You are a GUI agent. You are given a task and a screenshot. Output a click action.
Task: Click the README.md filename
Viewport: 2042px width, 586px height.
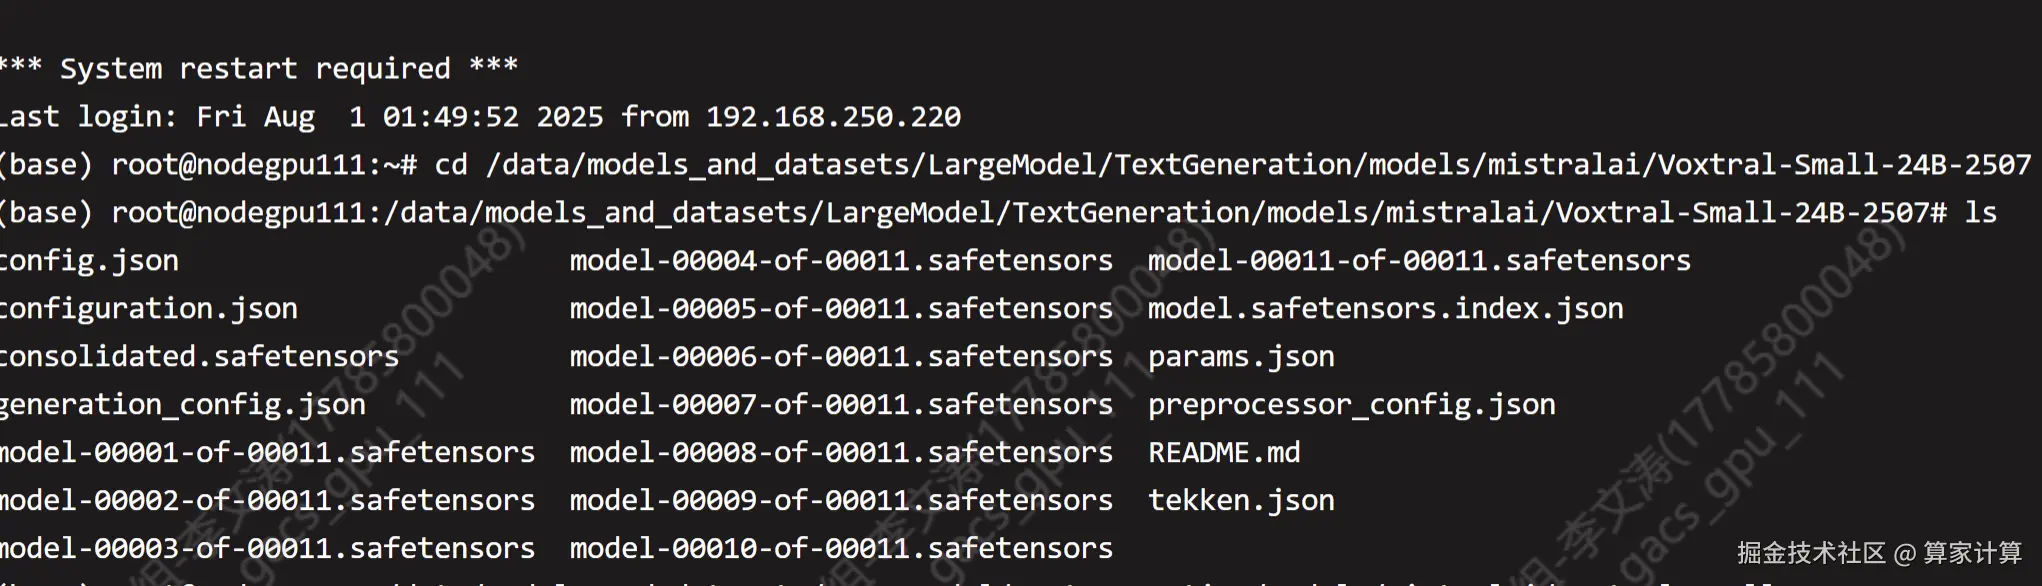1224,453
